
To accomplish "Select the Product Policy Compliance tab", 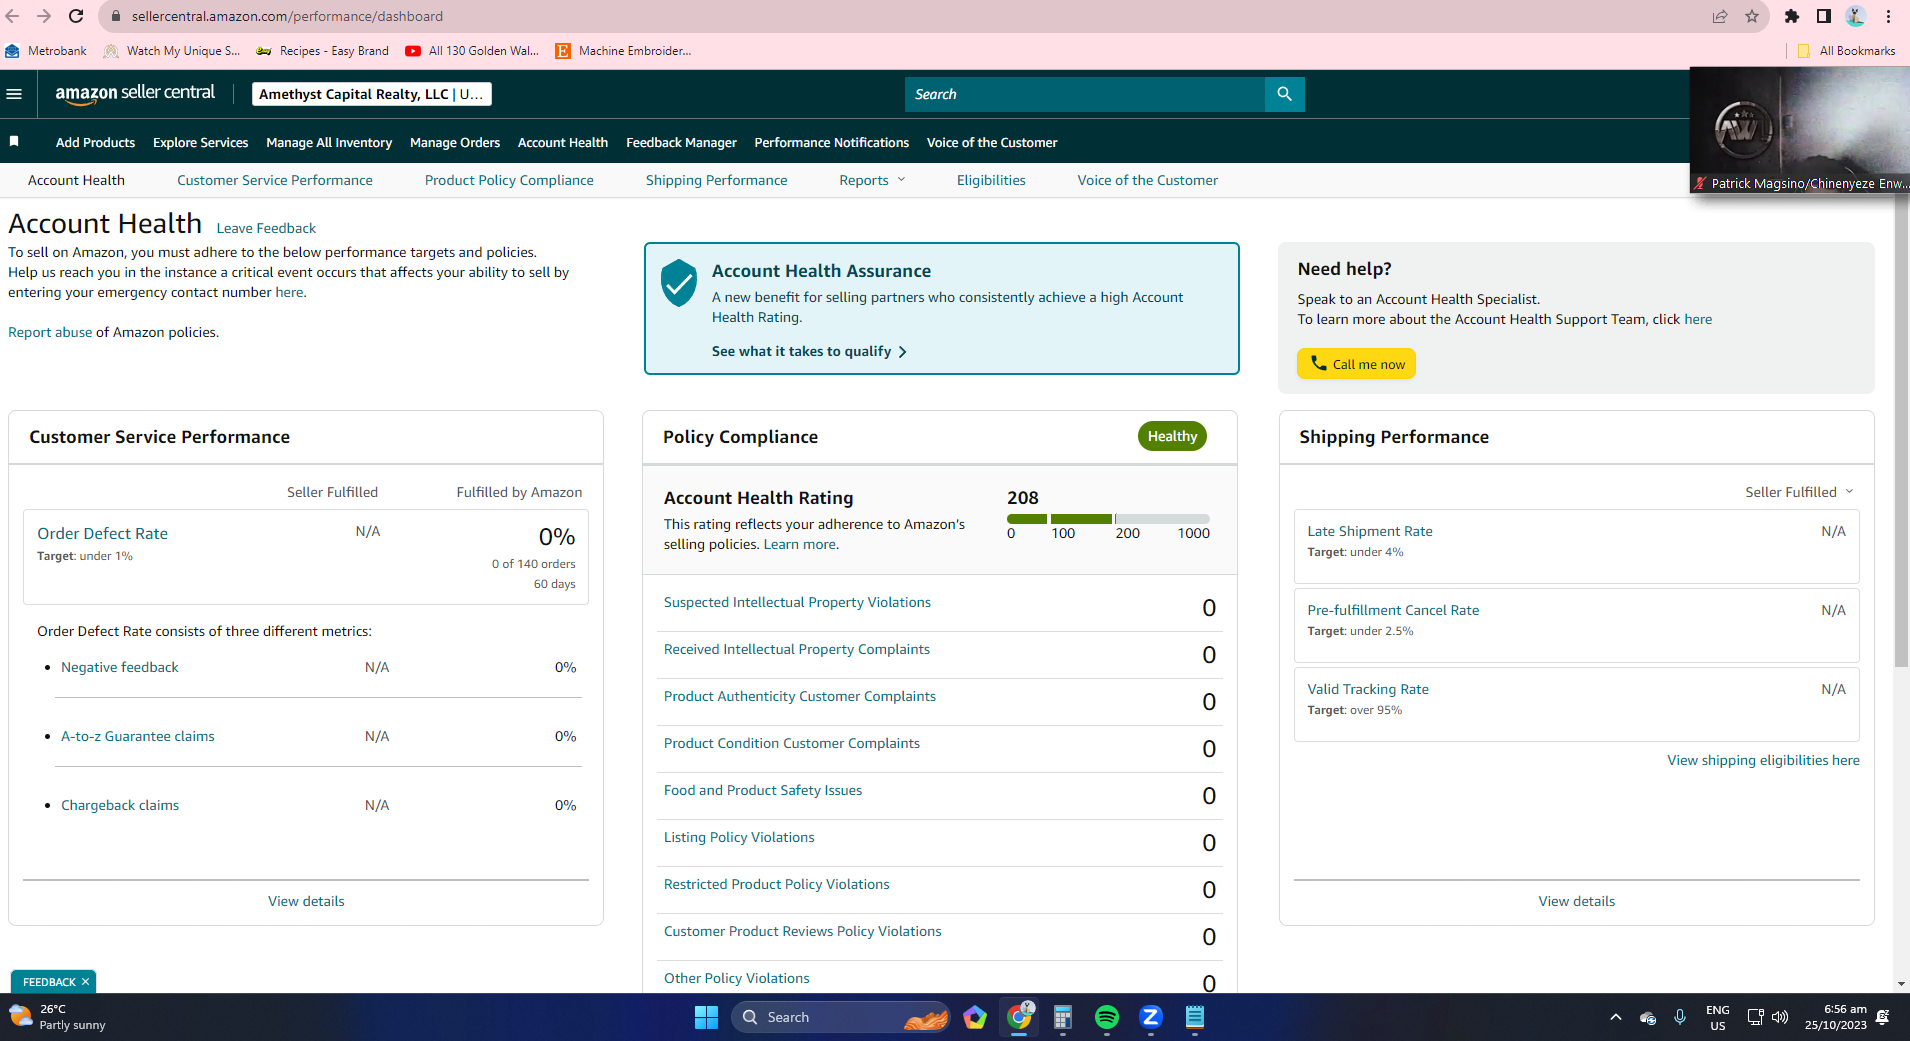I will tap(509, 180).
